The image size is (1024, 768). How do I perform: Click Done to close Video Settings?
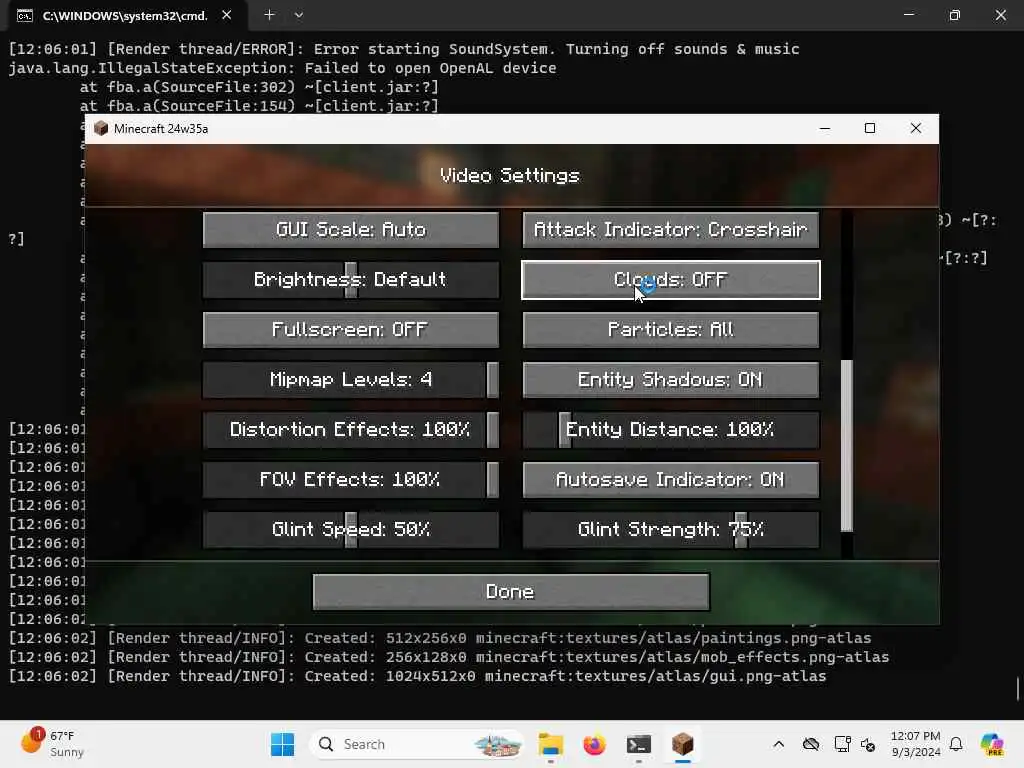tap(511, 592)
